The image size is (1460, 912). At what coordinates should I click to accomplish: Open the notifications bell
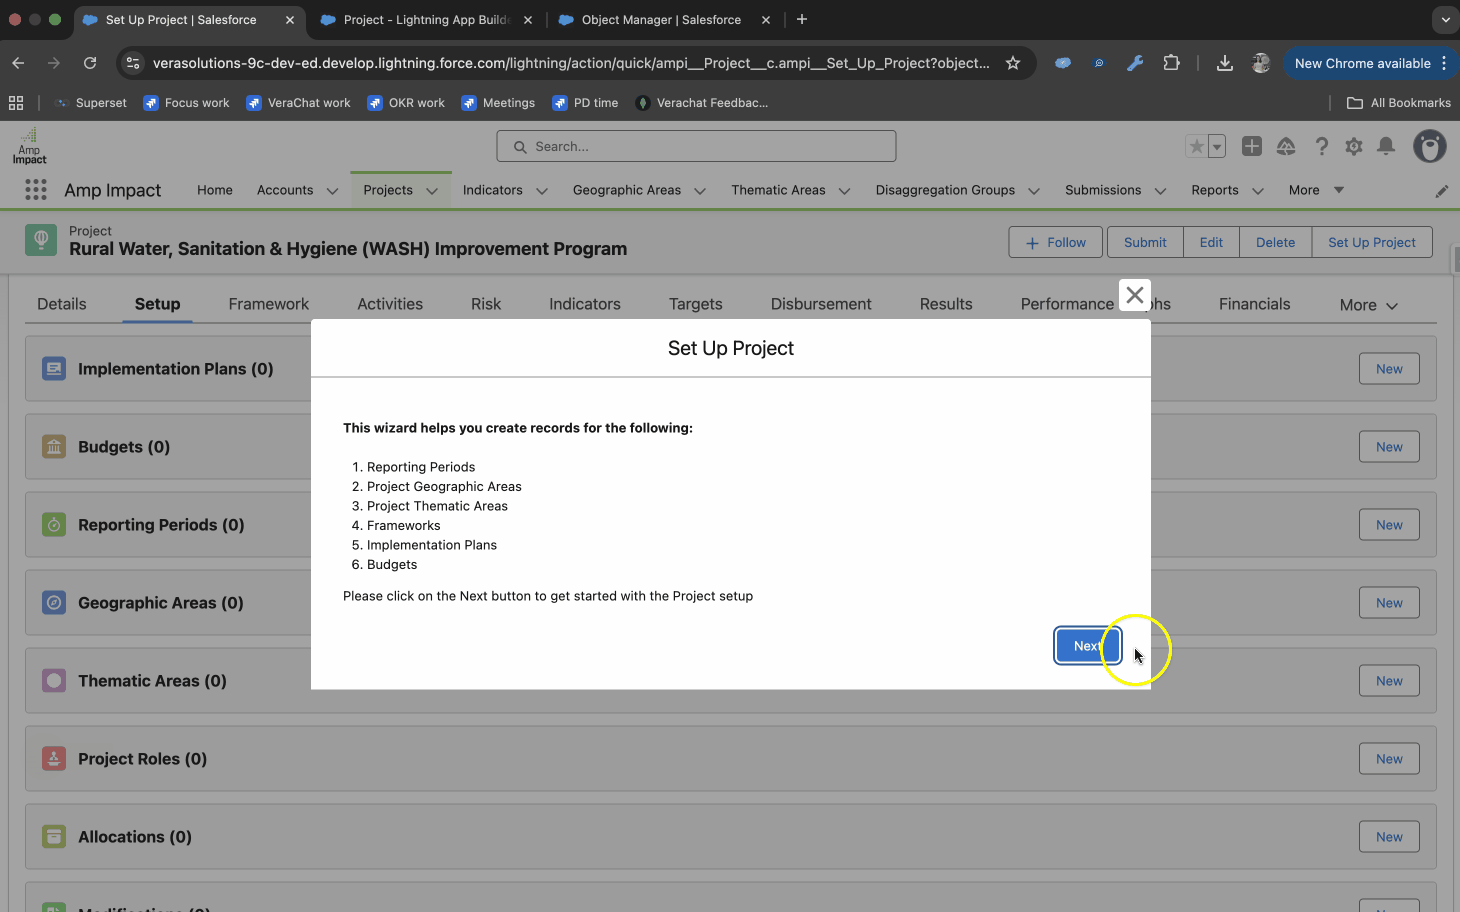click(x=1386, y=147)
